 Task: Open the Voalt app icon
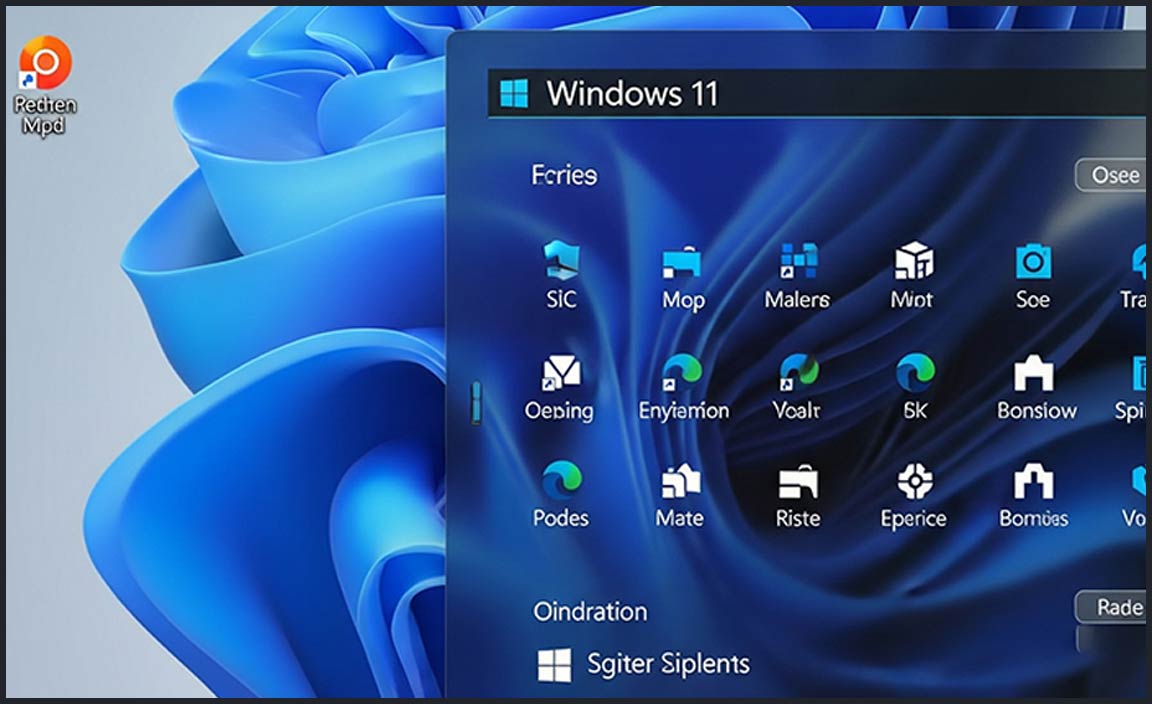pyautogui.click(x=798, y=373)
